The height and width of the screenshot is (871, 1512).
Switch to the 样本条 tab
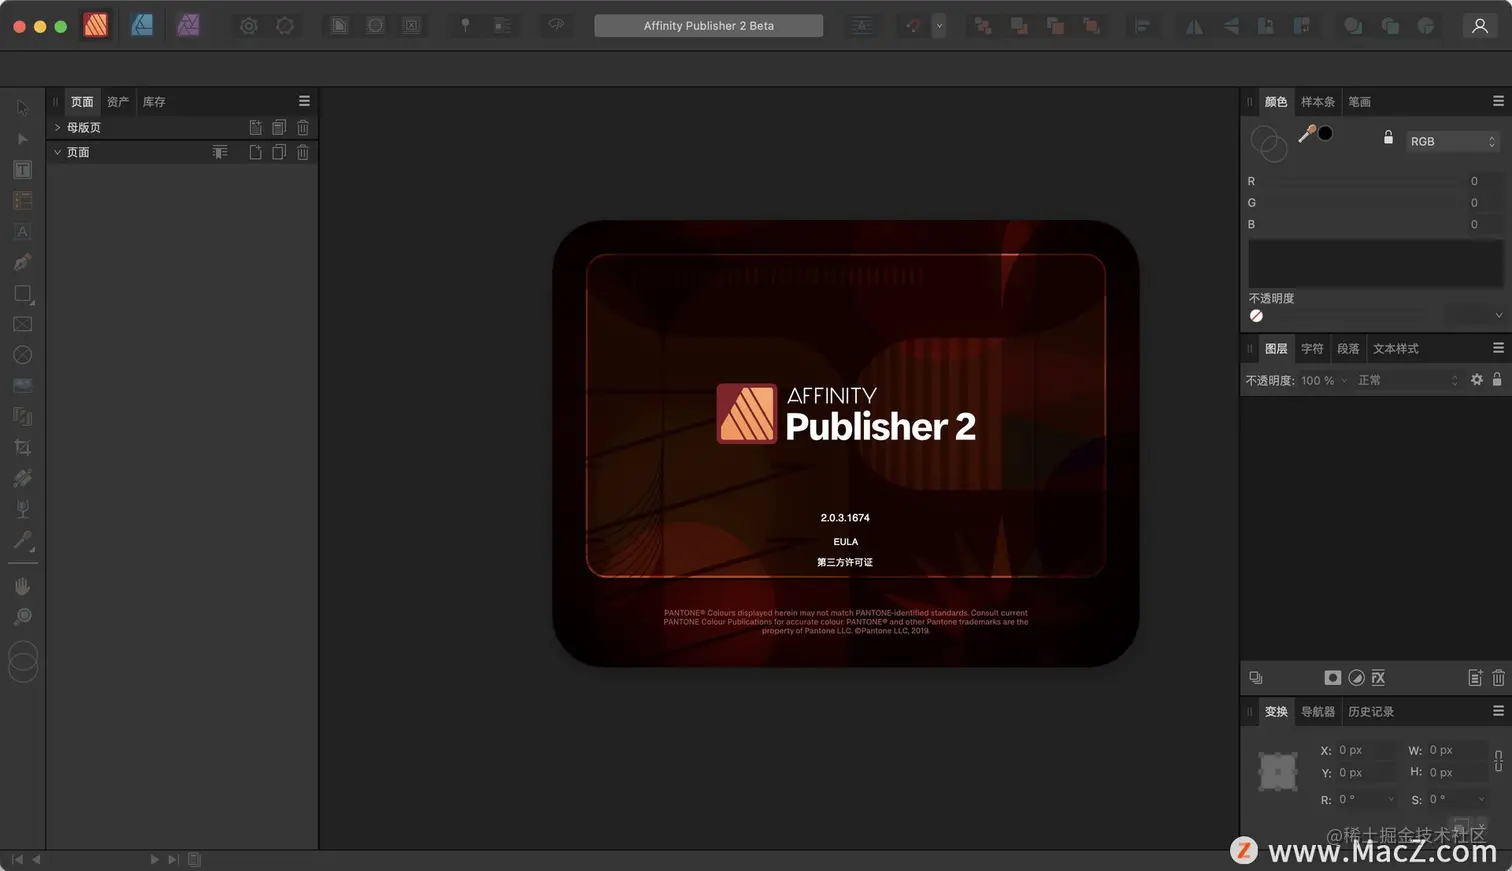click(x=1318, y=102)
